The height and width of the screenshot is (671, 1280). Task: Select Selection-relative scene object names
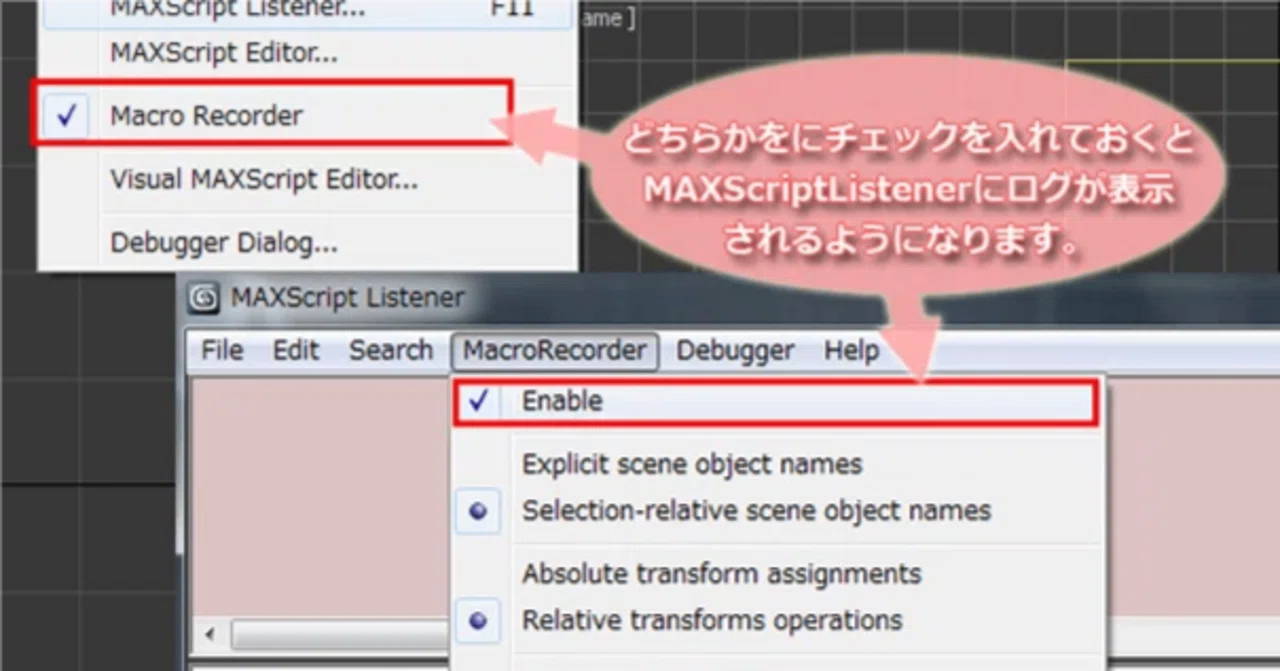[778, 511]
